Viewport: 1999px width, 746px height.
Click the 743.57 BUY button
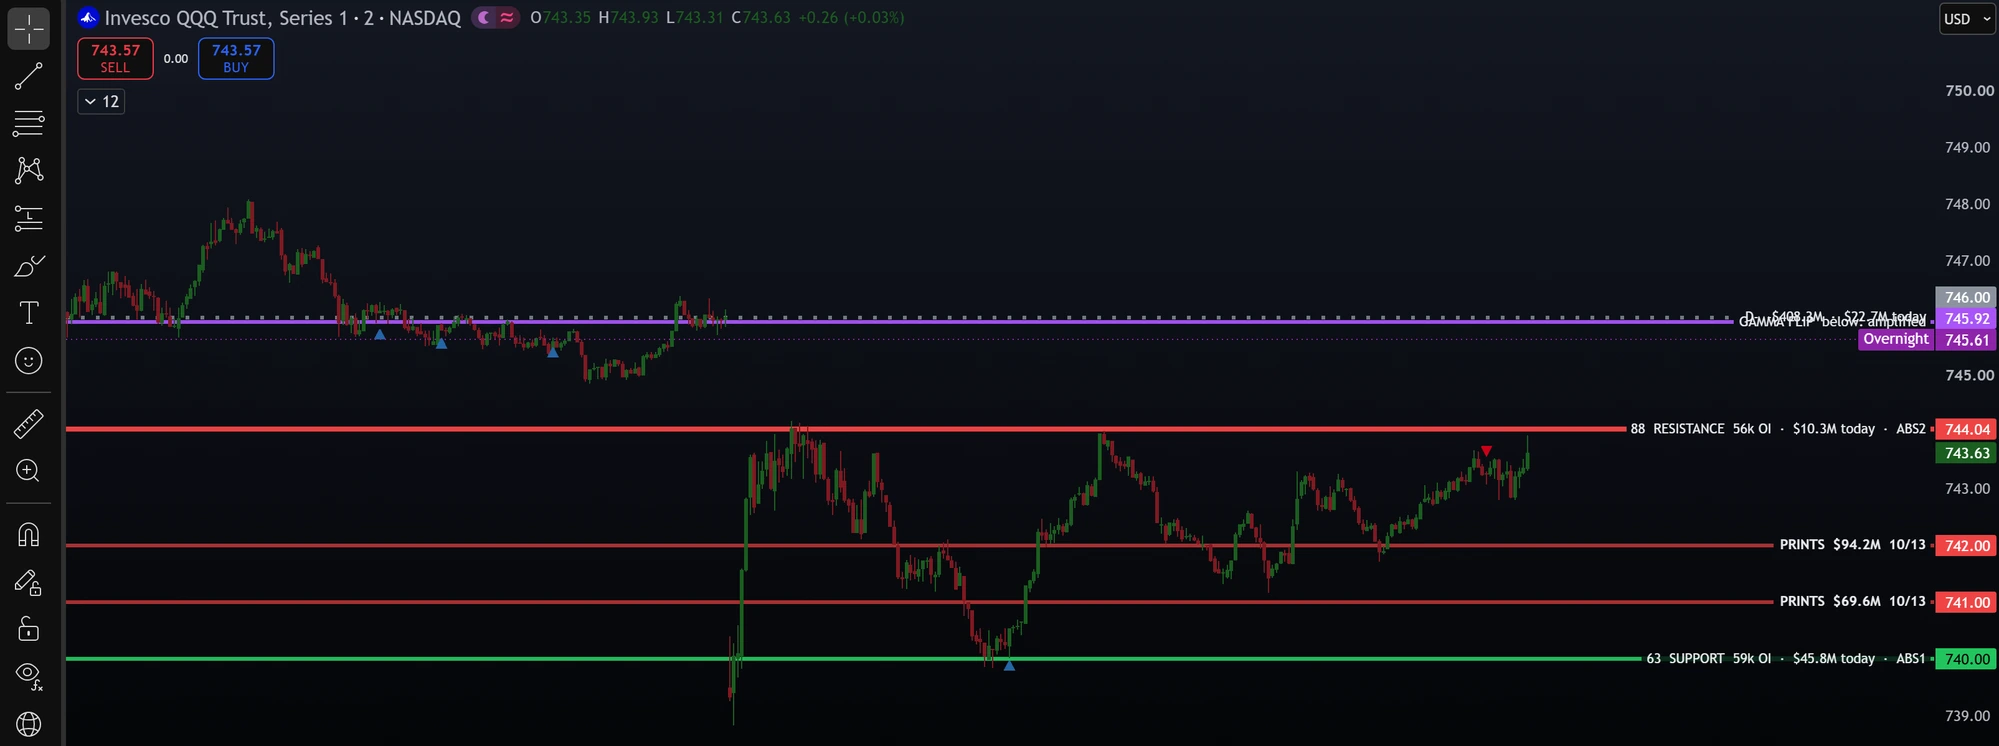click(236, 58)
